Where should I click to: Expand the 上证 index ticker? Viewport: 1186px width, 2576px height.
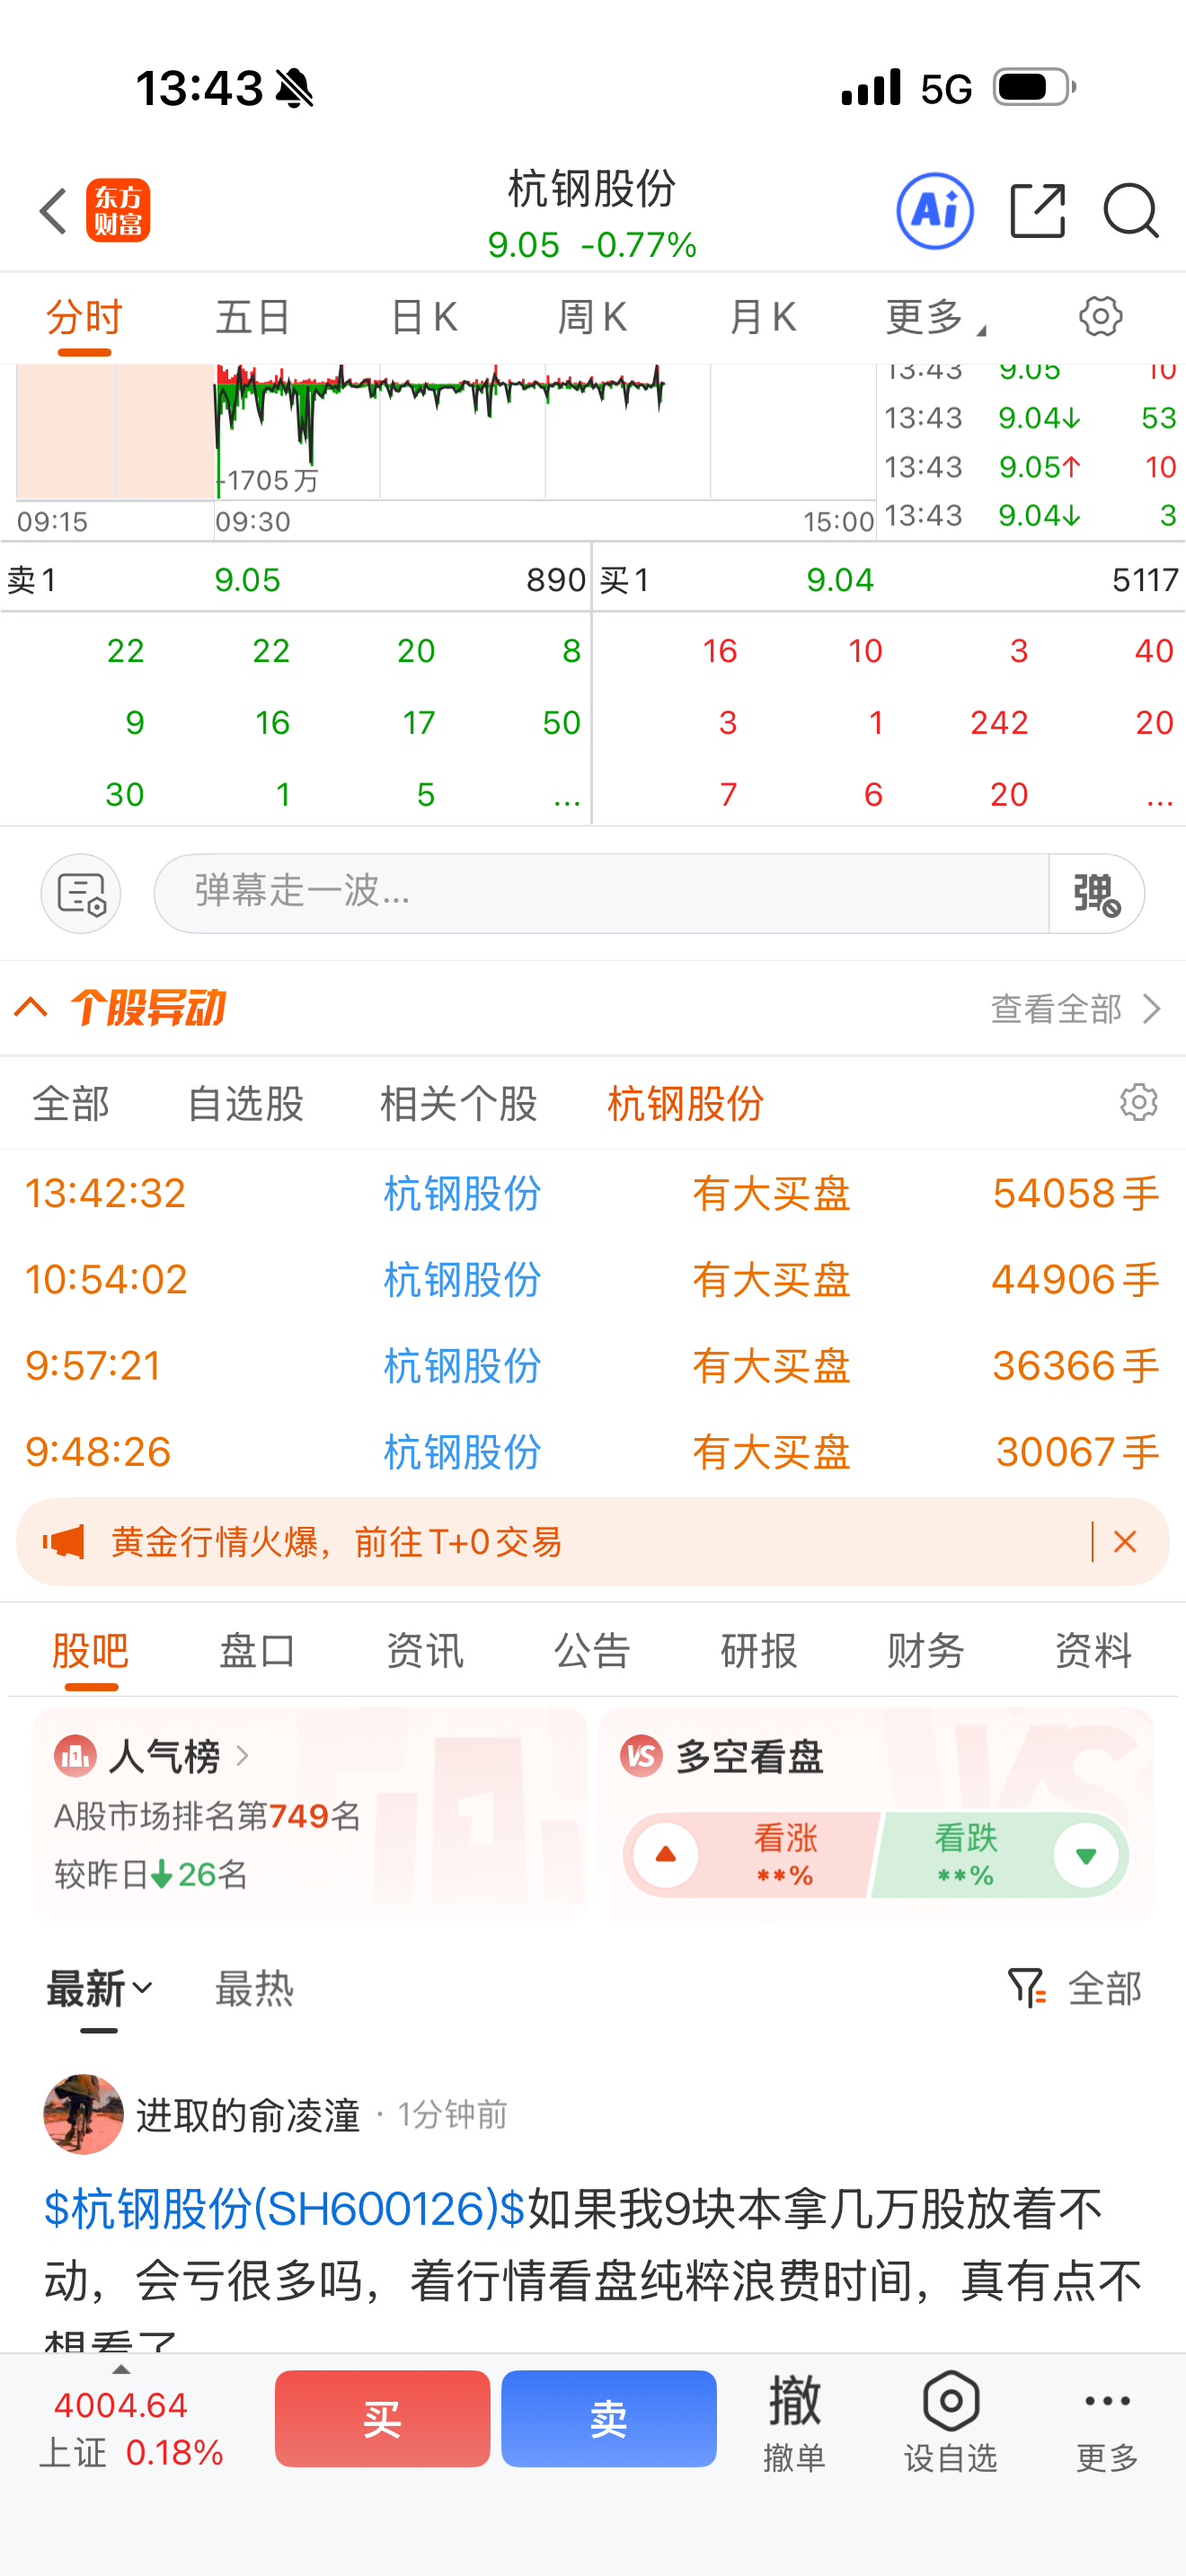(130, 2419)
